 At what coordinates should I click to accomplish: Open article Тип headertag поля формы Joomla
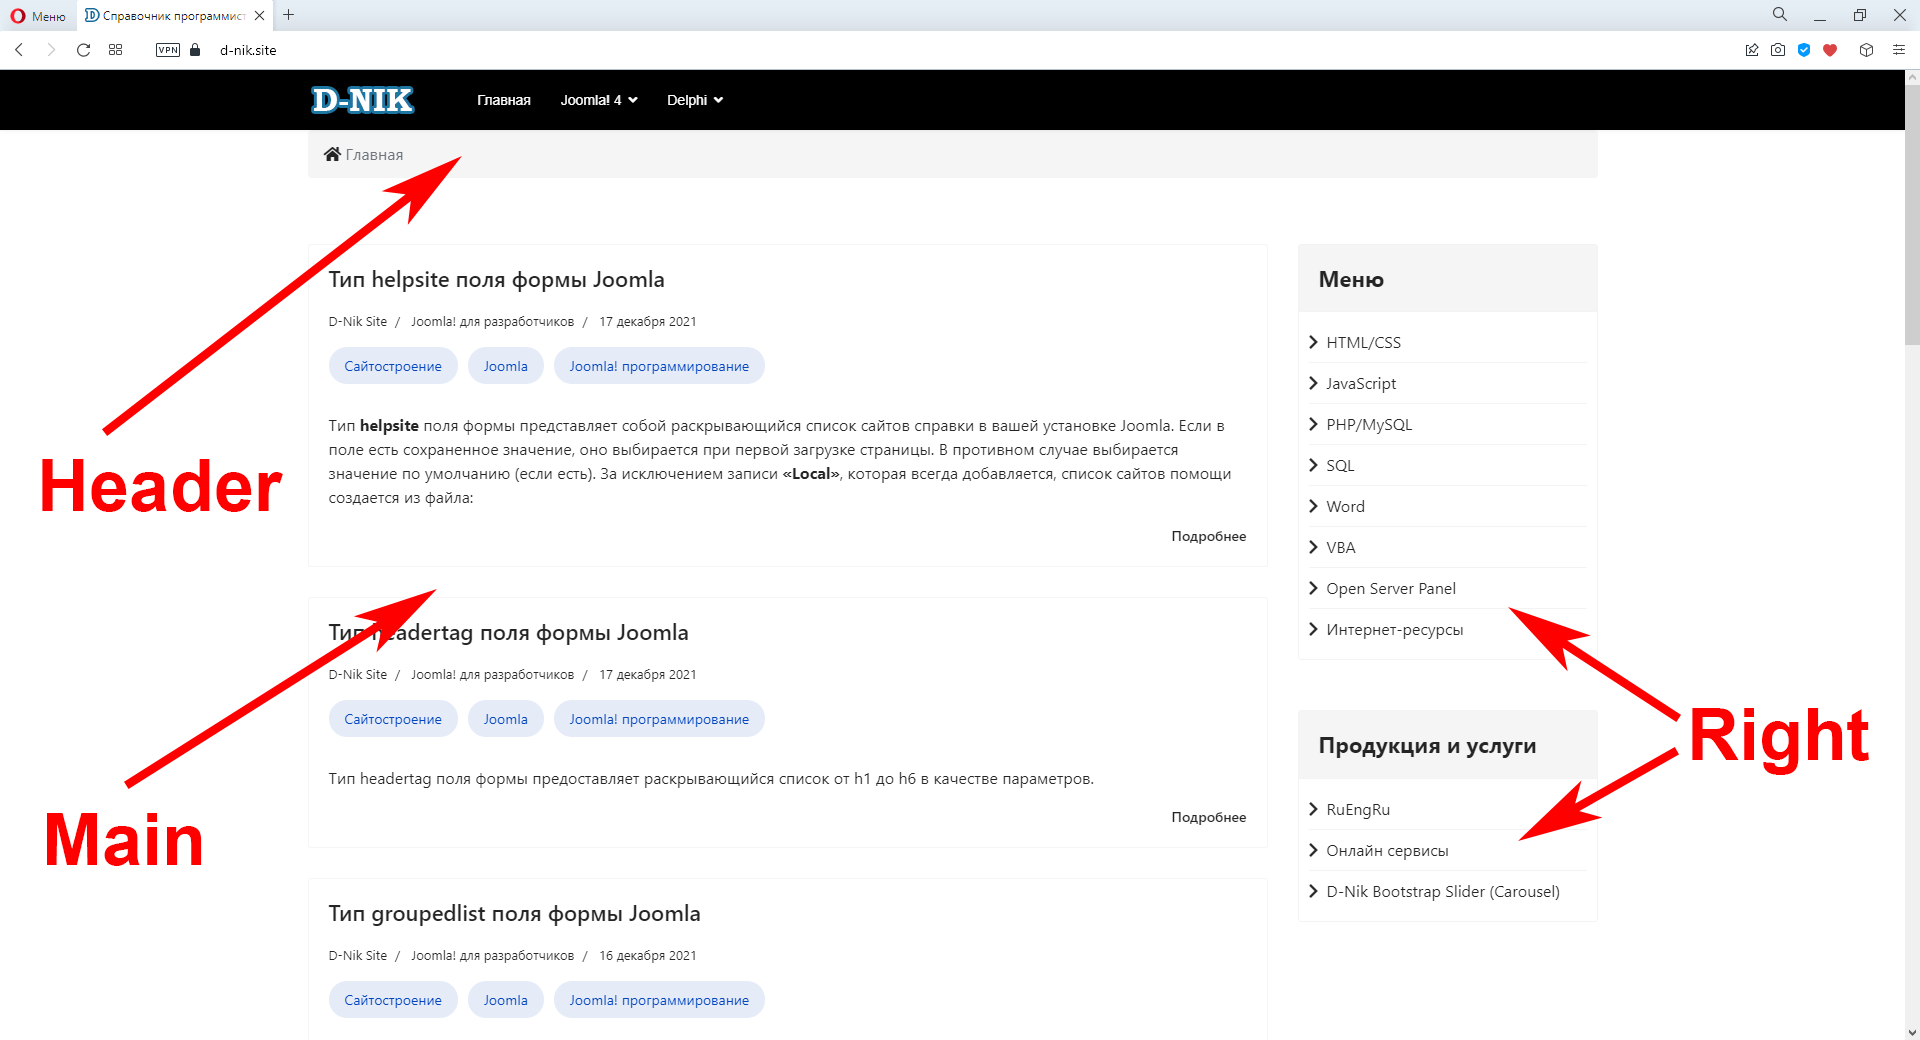508,633
